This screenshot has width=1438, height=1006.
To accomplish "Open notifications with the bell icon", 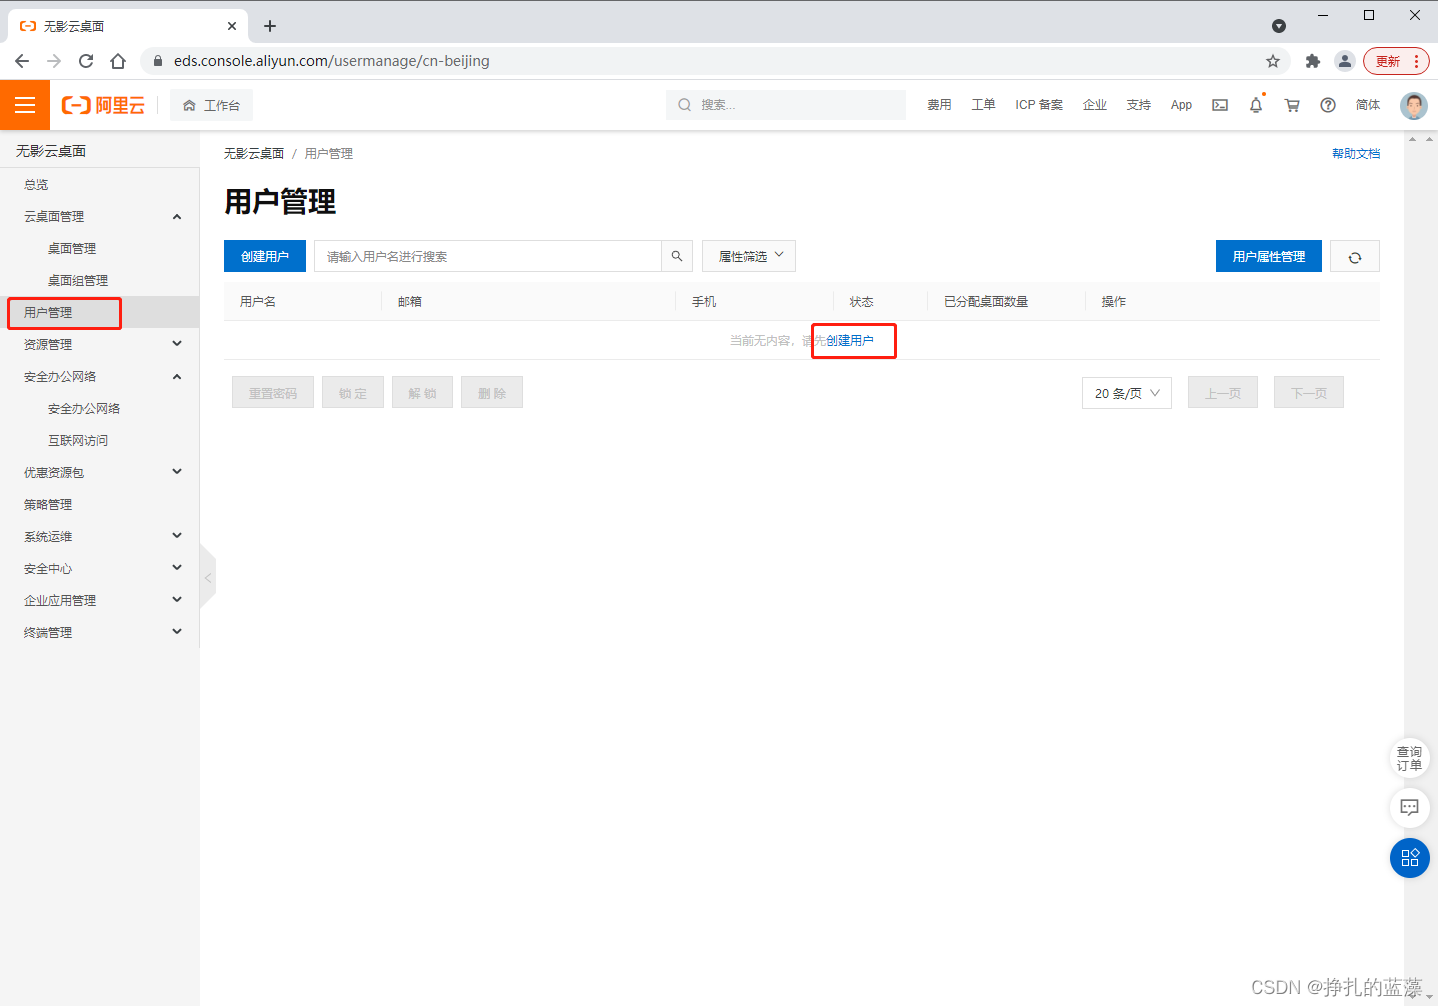I will (x=1255, y=104).
